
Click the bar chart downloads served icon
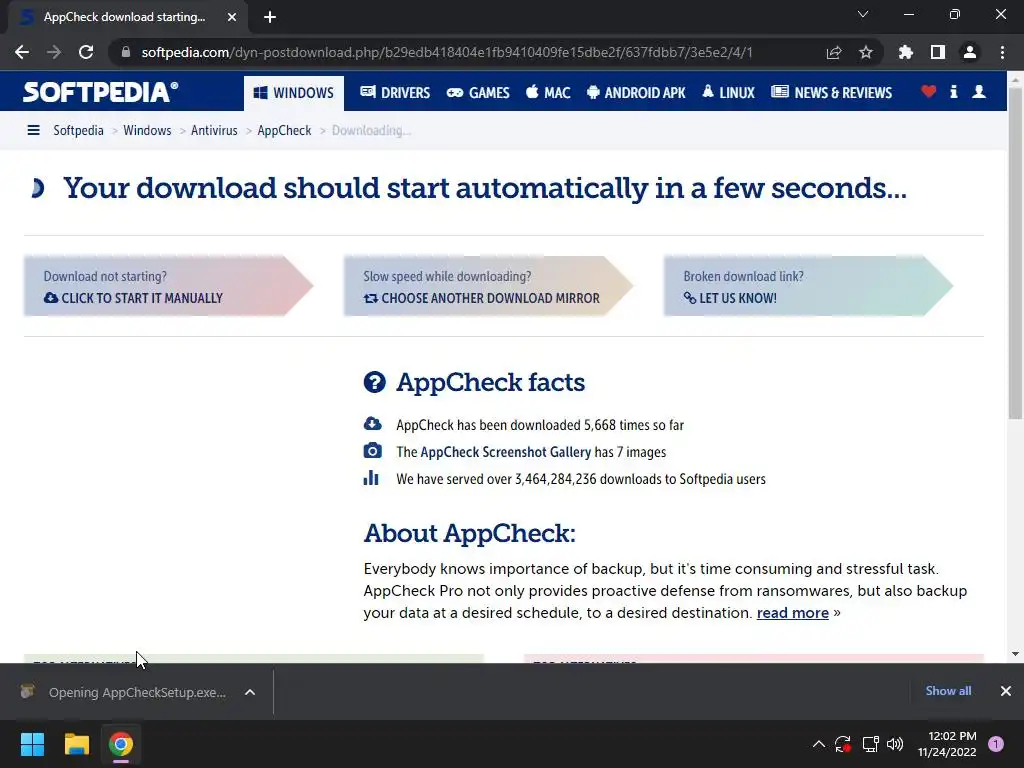click(371, 478)
